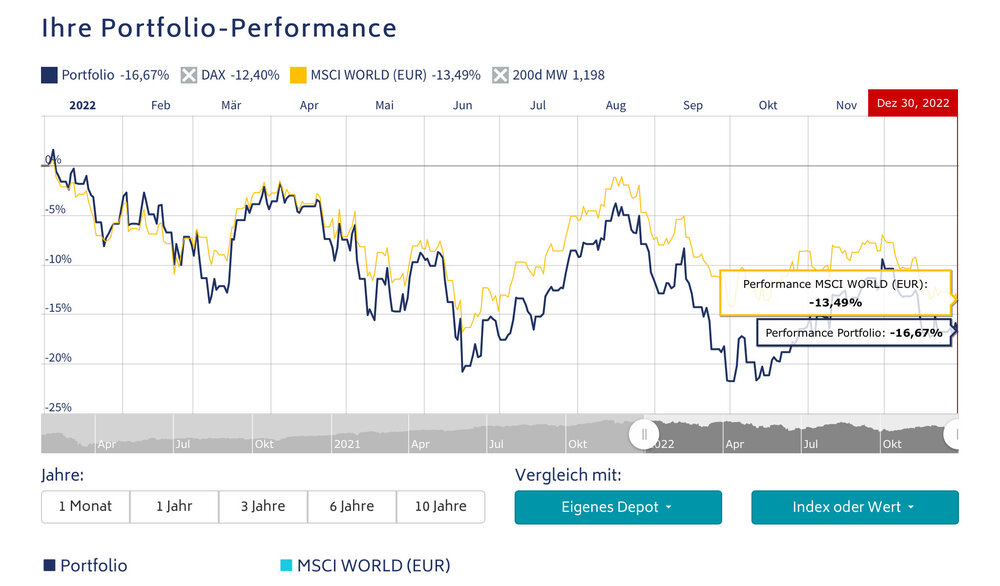Click the Performance Portfolio tooltip box
The height and width of the screenshot is (586, 1000).
(x=854, y=333)
